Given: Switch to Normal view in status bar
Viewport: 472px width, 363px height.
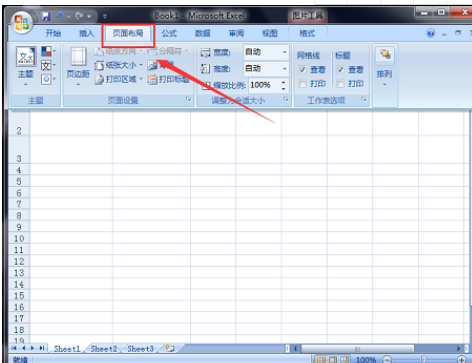Looking at the screenshot, I should coord(321,360).
